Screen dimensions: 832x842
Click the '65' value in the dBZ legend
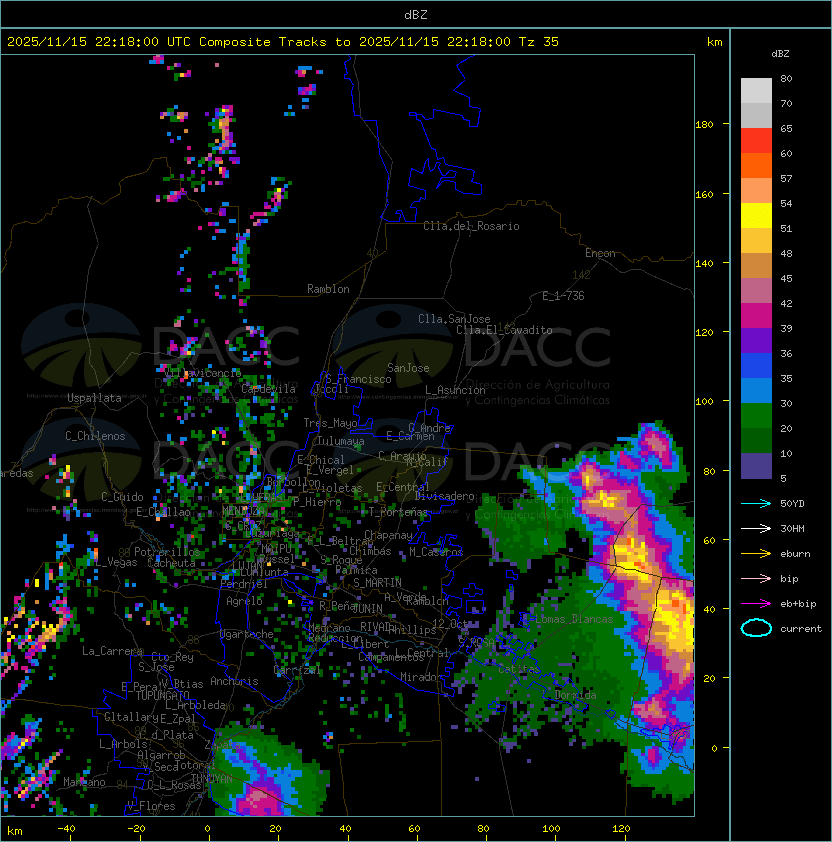(x=786, y=128)
